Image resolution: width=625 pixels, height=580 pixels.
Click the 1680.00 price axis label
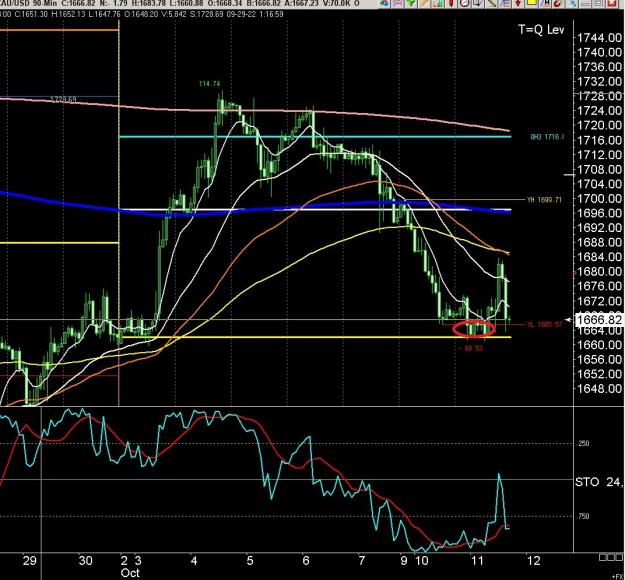[599, 271]
